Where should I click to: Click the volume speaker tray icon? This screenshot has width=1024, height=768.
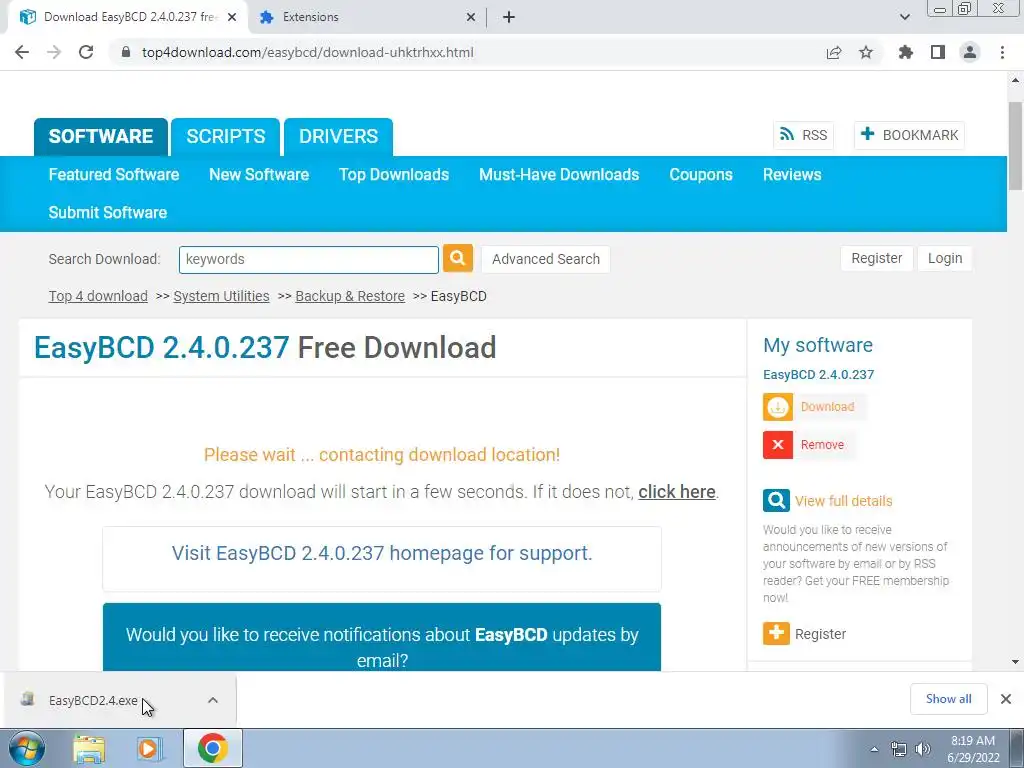point(923,749)
